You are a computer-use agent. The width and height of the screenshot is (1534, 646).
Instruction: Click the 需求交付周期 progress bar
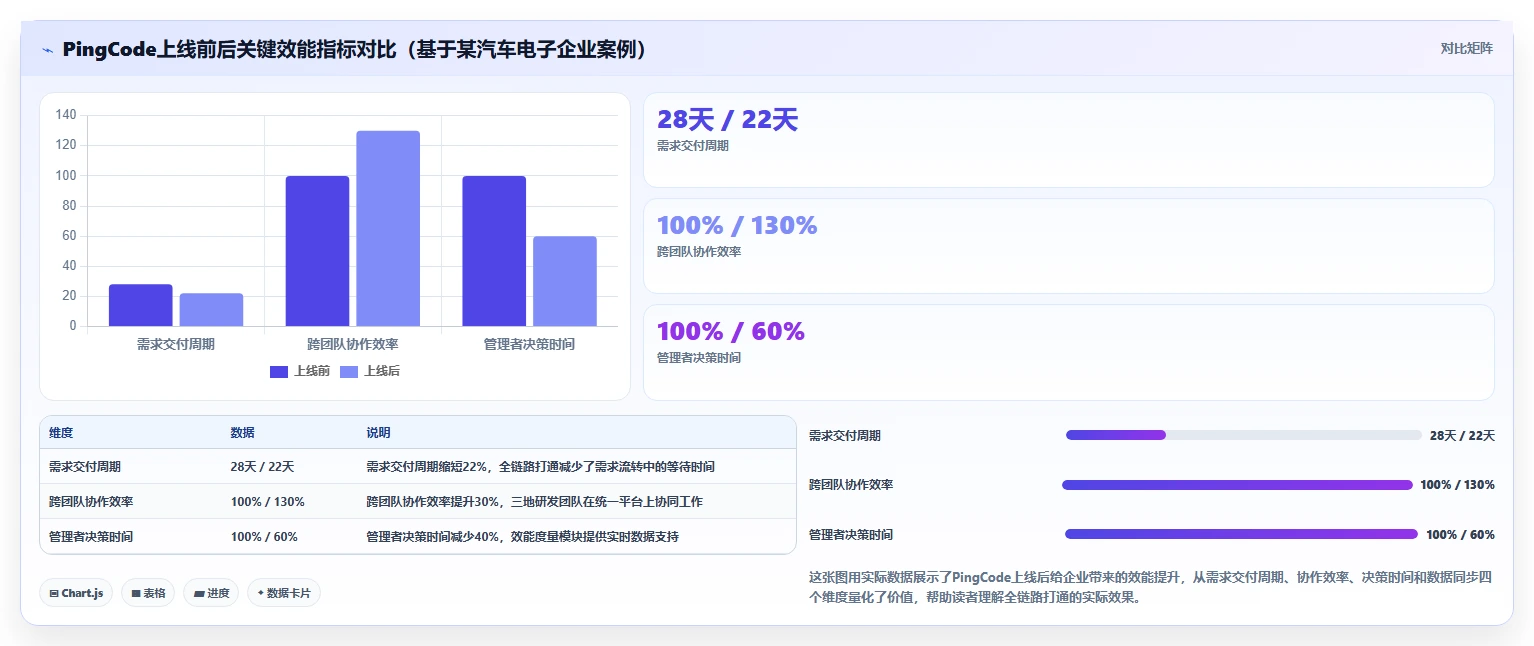[1244, 435]
